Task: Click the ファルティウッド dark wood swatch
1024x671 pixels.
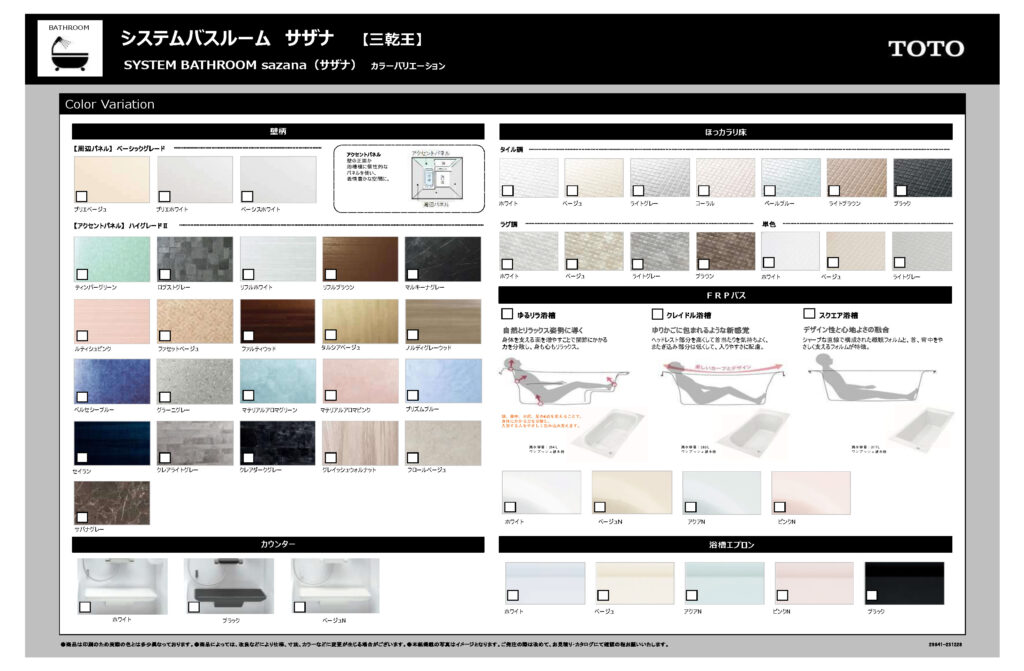Action: pyautogui.click(x=278, y=321)
